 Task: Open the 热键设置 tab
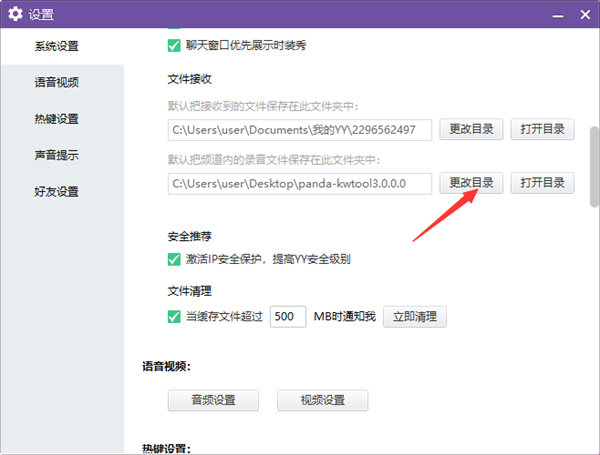click(56, 119)
